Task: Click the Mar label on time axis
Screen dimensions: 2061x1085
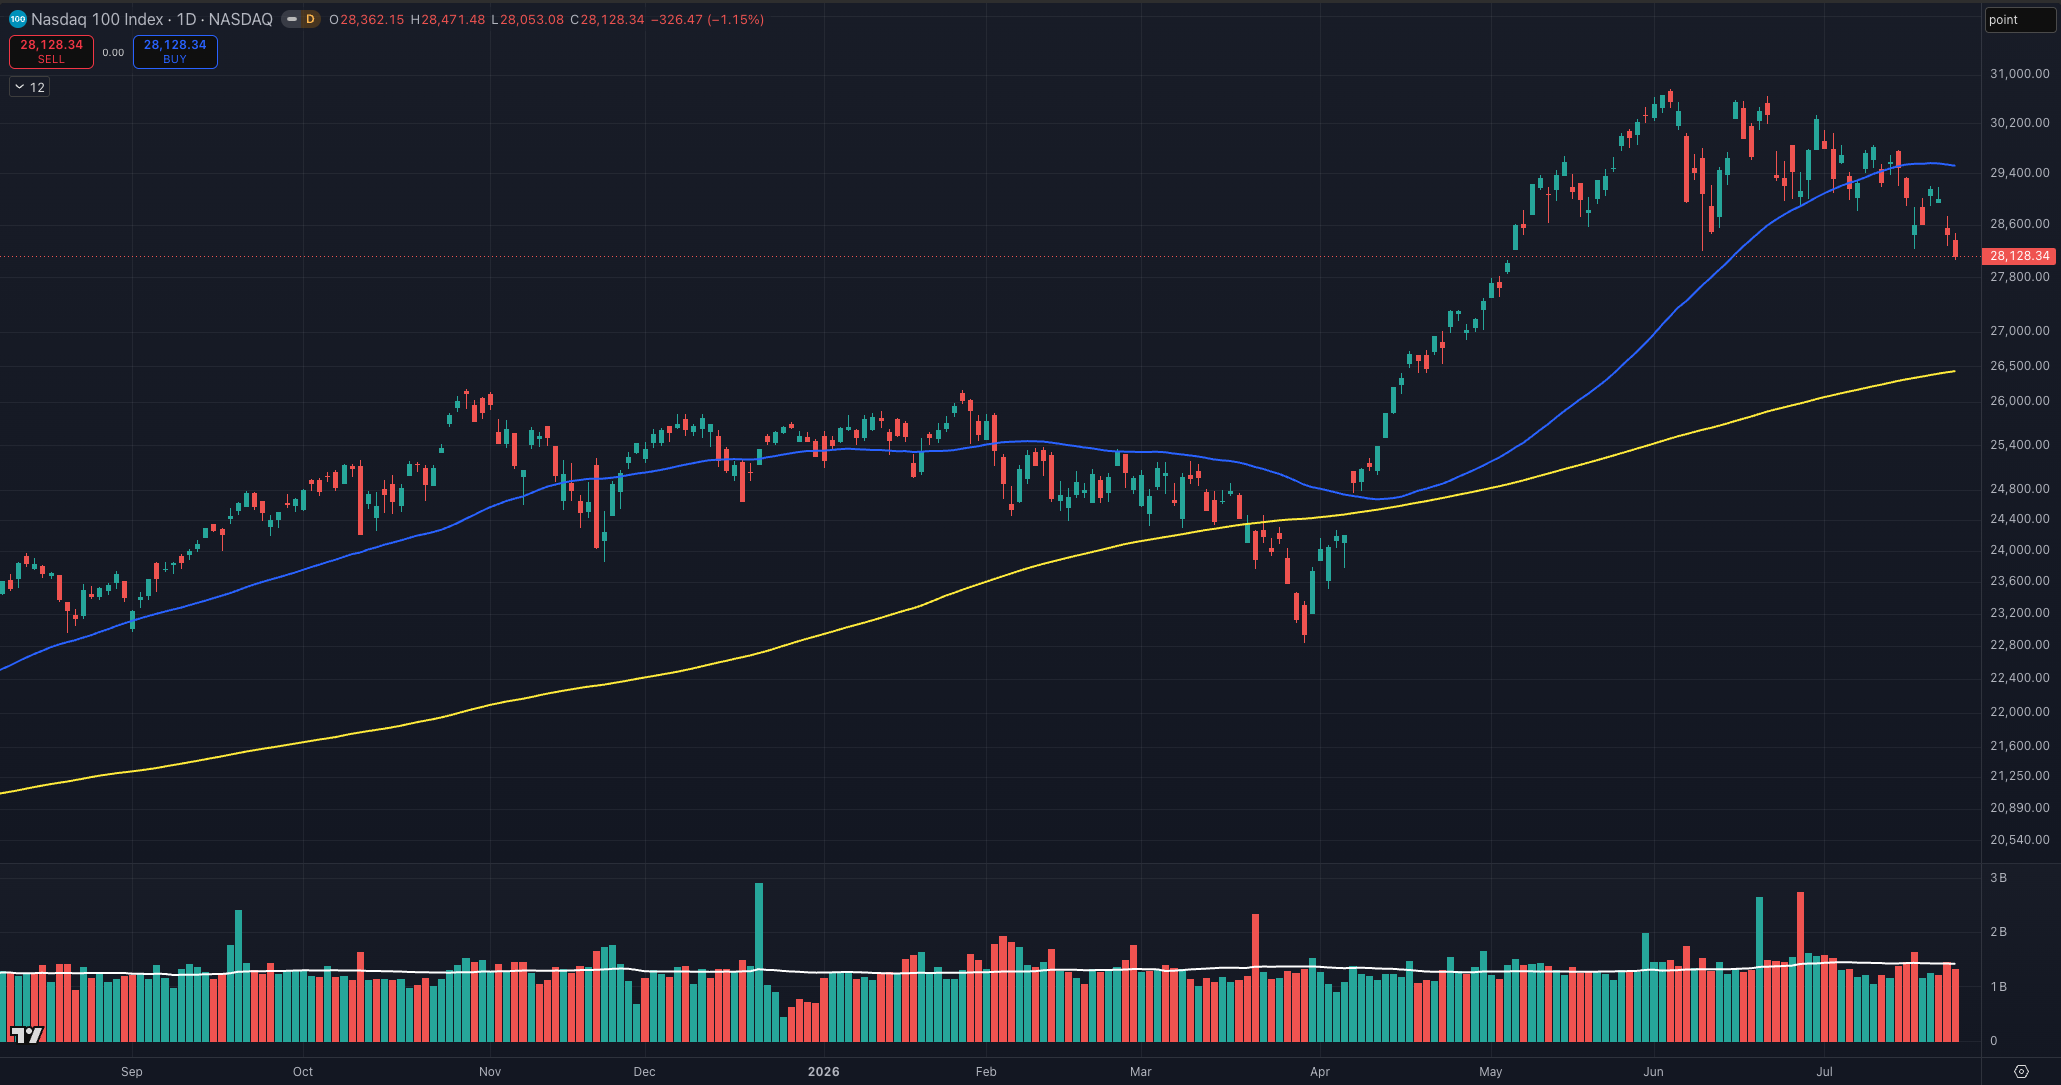Action: [x=1141, y=1072]
